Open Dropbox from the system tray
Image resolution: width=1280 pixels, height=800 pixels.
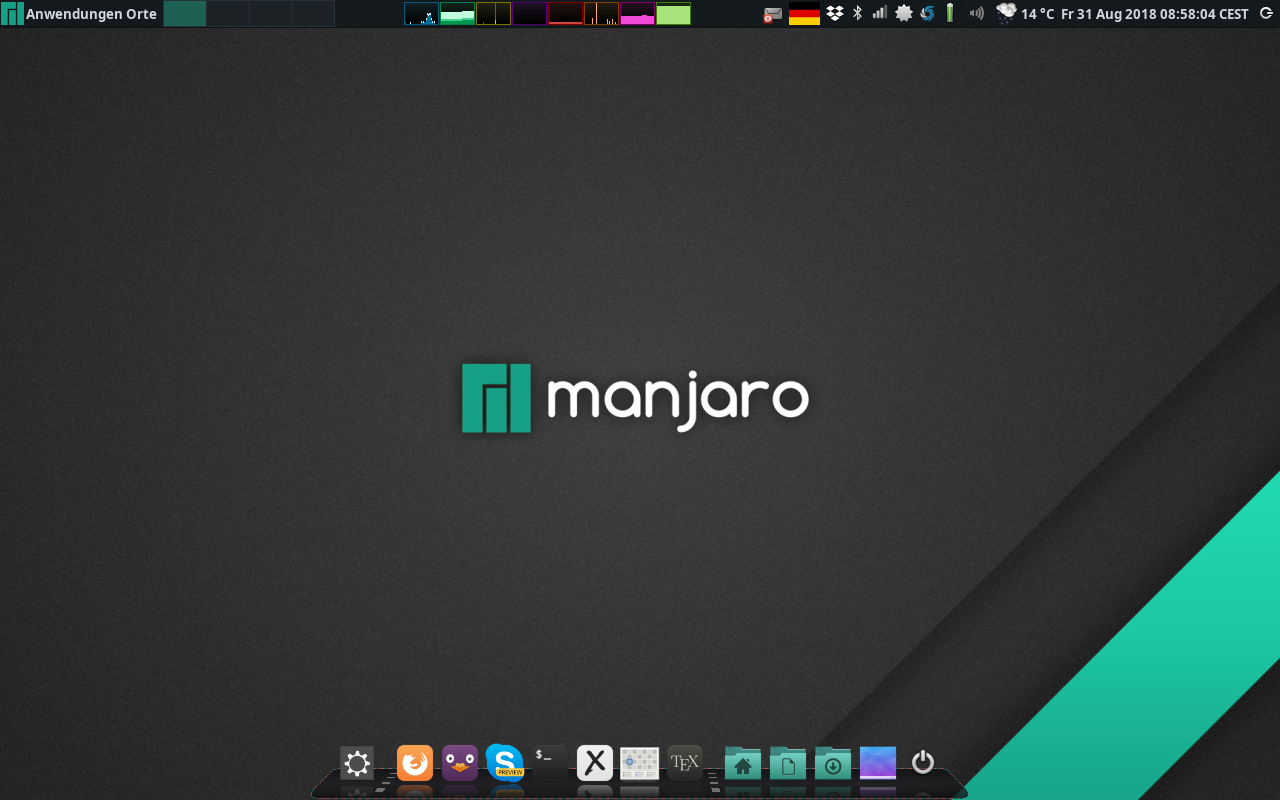[x=833, y=13]
